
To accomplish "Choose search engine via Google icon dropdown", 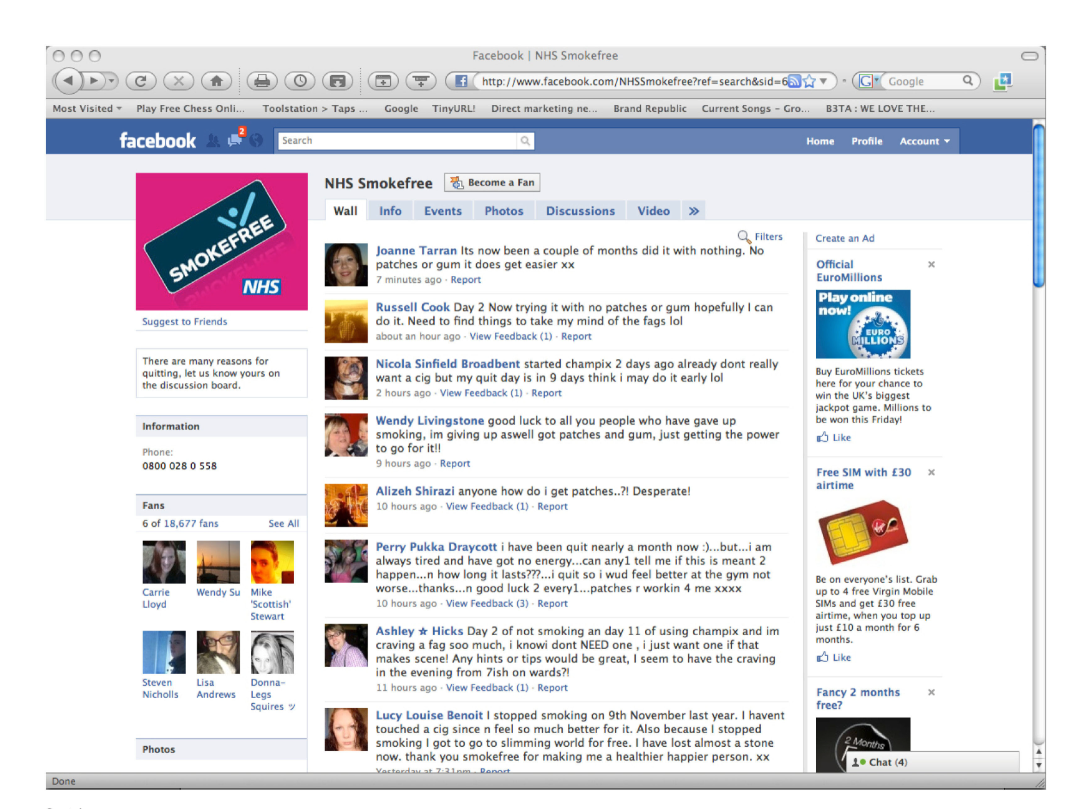I will point(868,81).
